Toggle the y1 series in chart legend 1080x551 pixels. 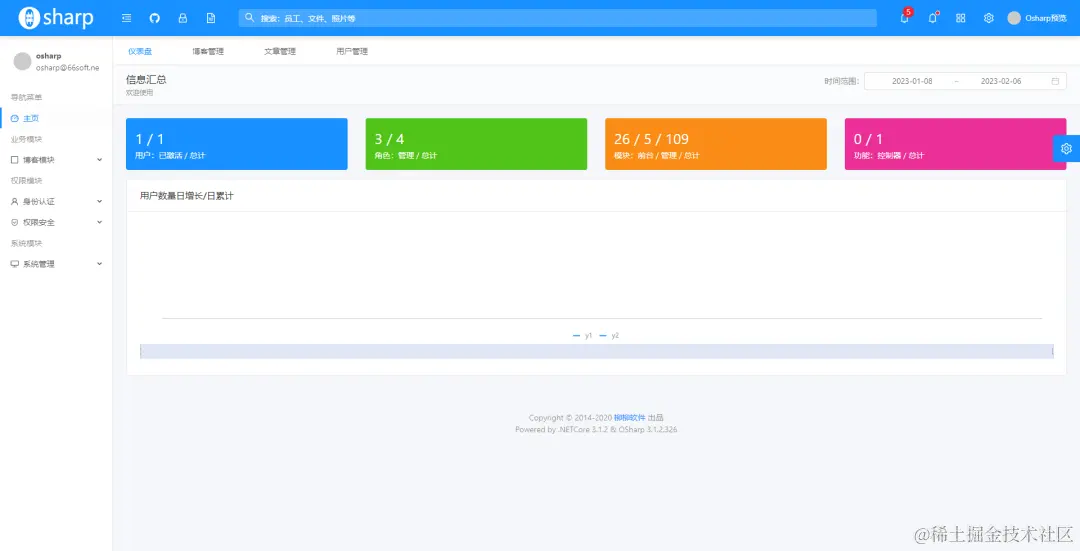pyautogui.click(x=582, y=335)
